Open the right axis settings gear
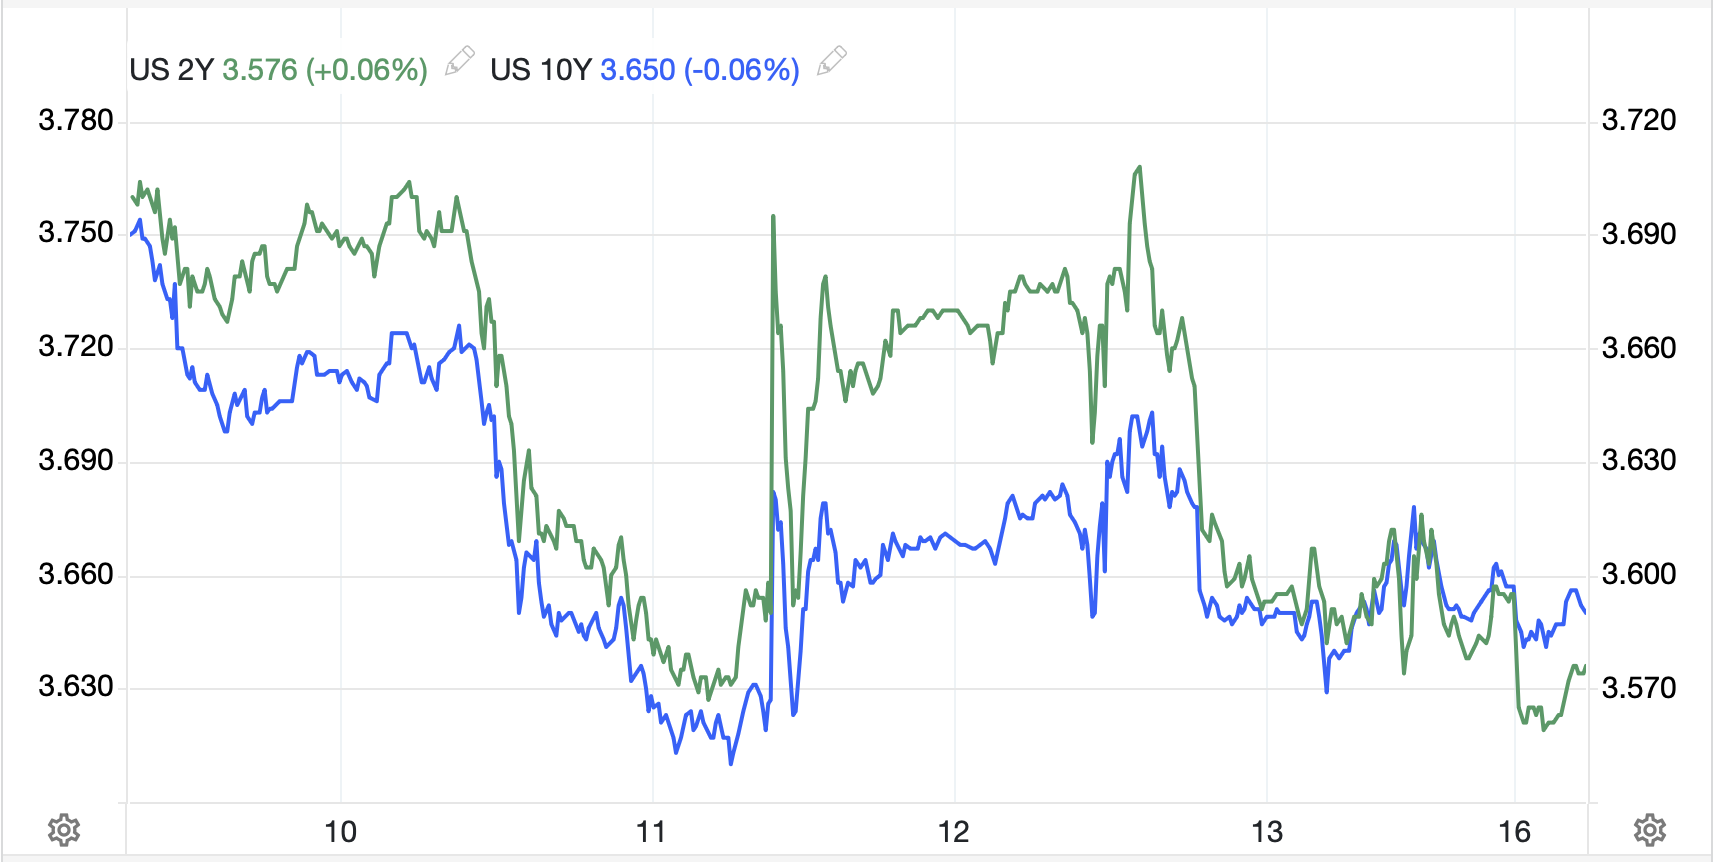 pyautogui.click(x=1649, y=830)
